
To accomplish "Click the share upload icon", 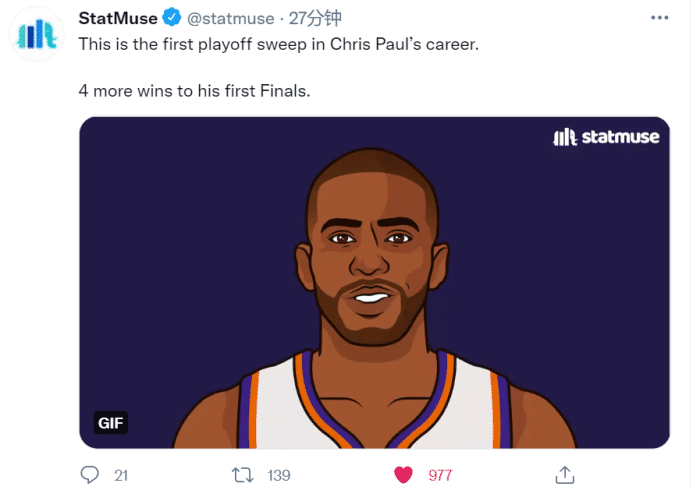I will [564, 474].
